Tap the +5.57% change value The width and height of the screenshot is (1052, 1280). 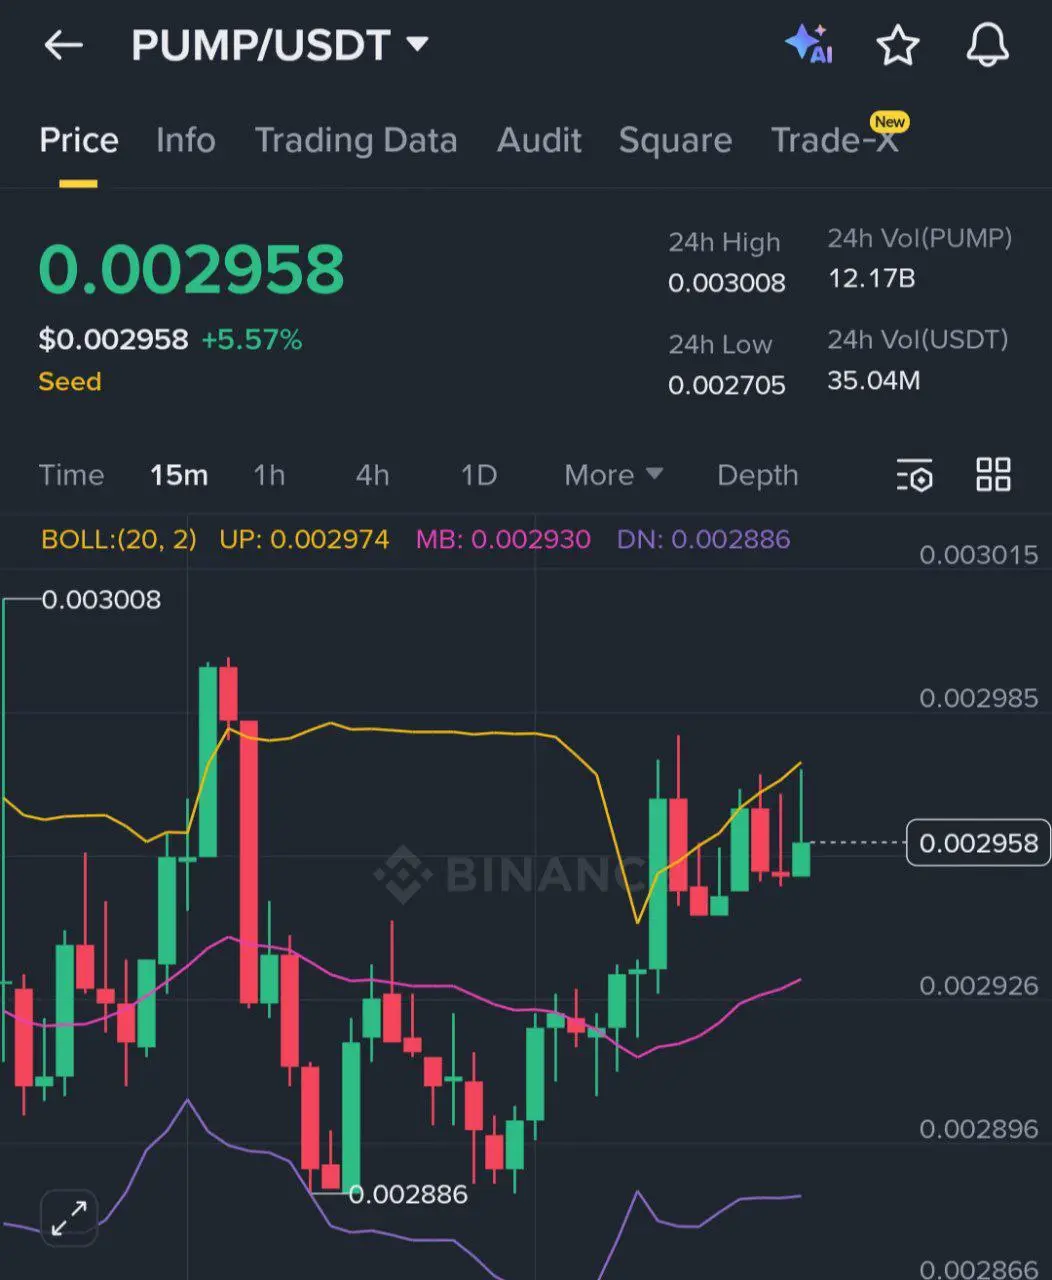click(x=252, y=340)
